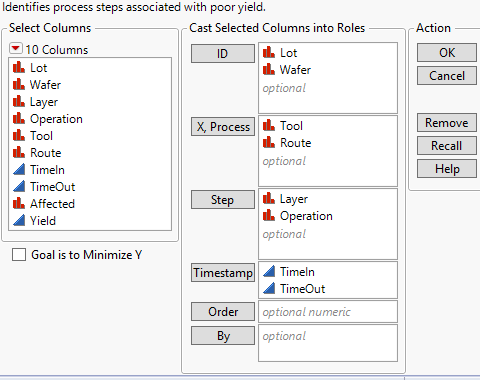This screenshot has width=480, height=380.
Task: Click the Order optional numeric field
Action: [x=328, y=312]
